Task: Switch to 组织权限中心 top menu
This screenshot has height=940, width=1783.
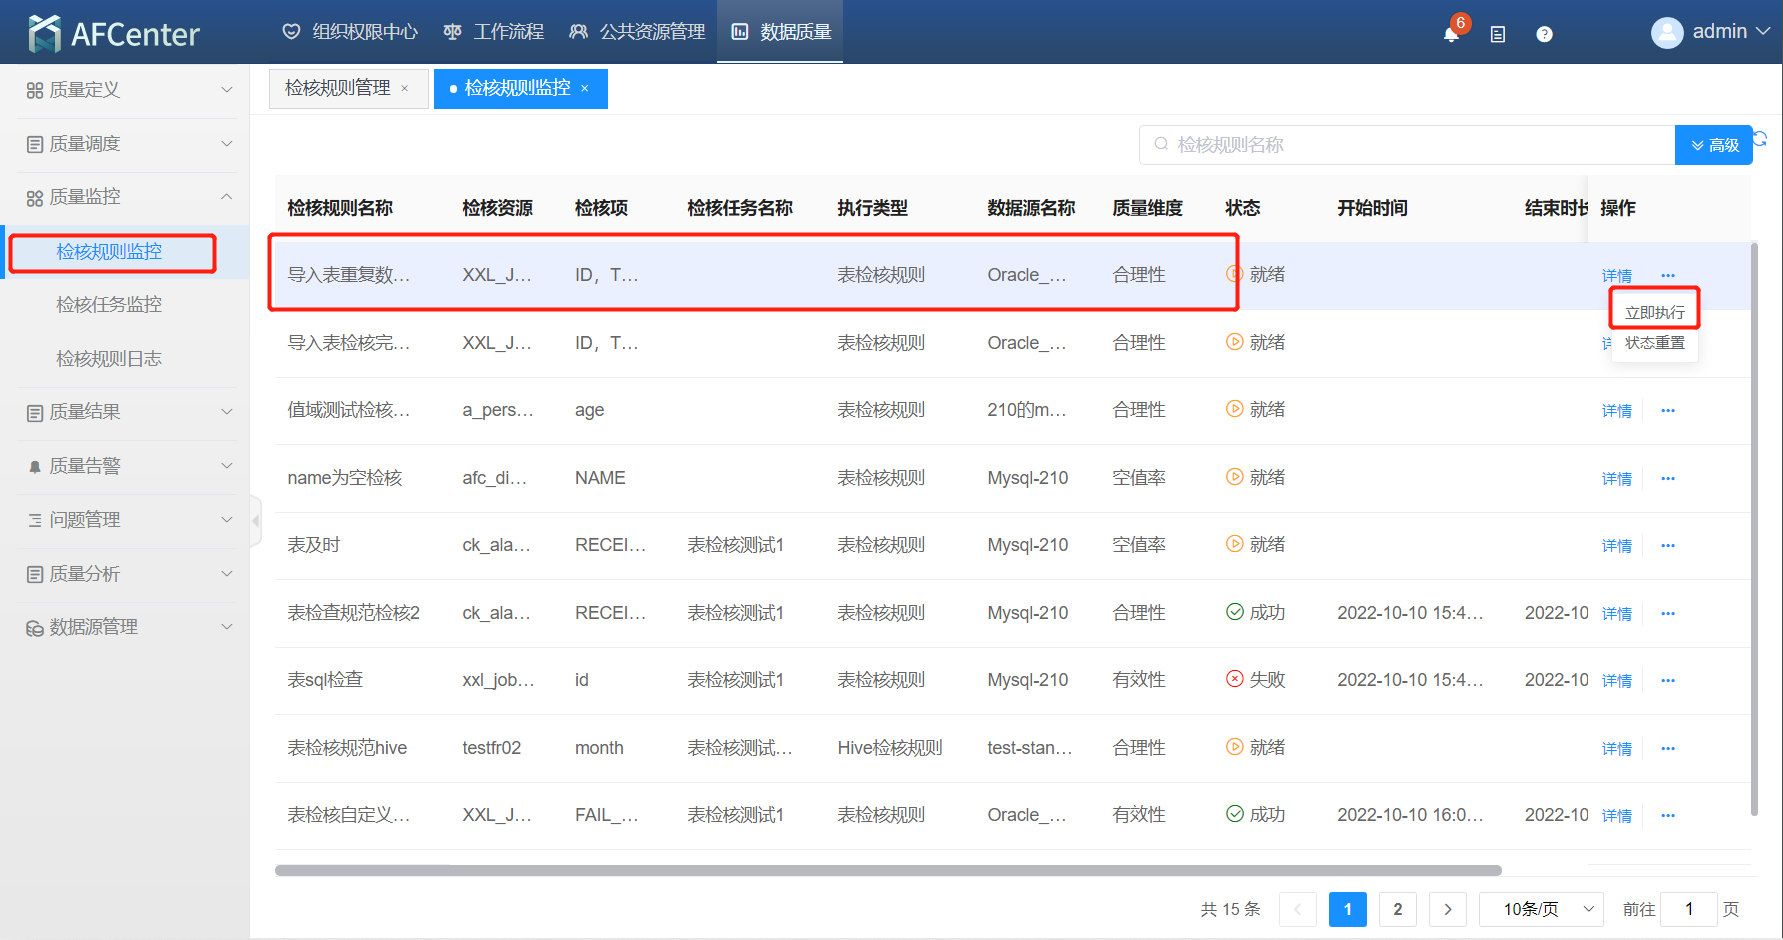Action: [x=351, y=32]
